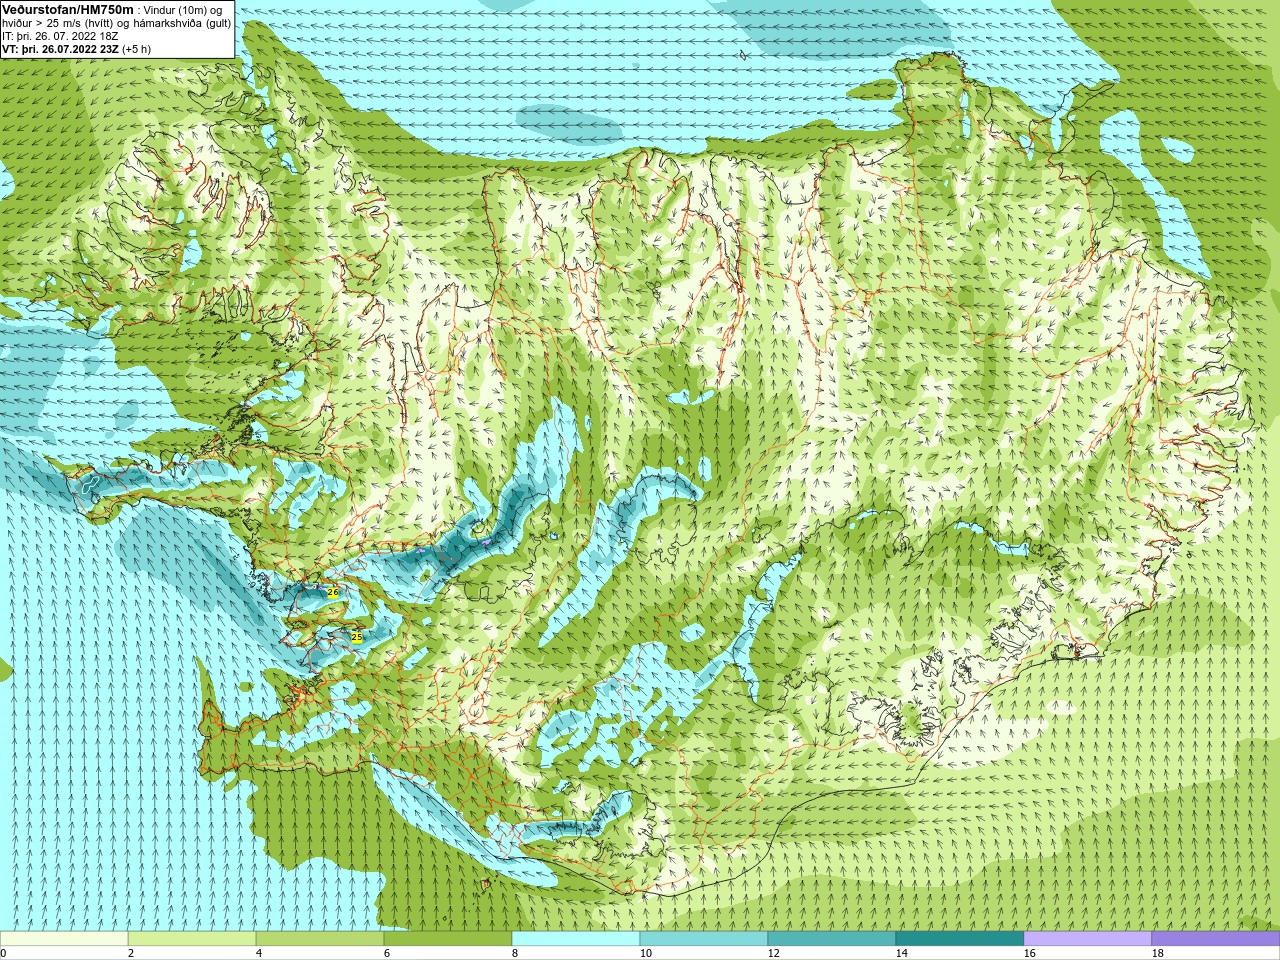
Task: Click the legend scale label '8'
Action: point(515,953)
